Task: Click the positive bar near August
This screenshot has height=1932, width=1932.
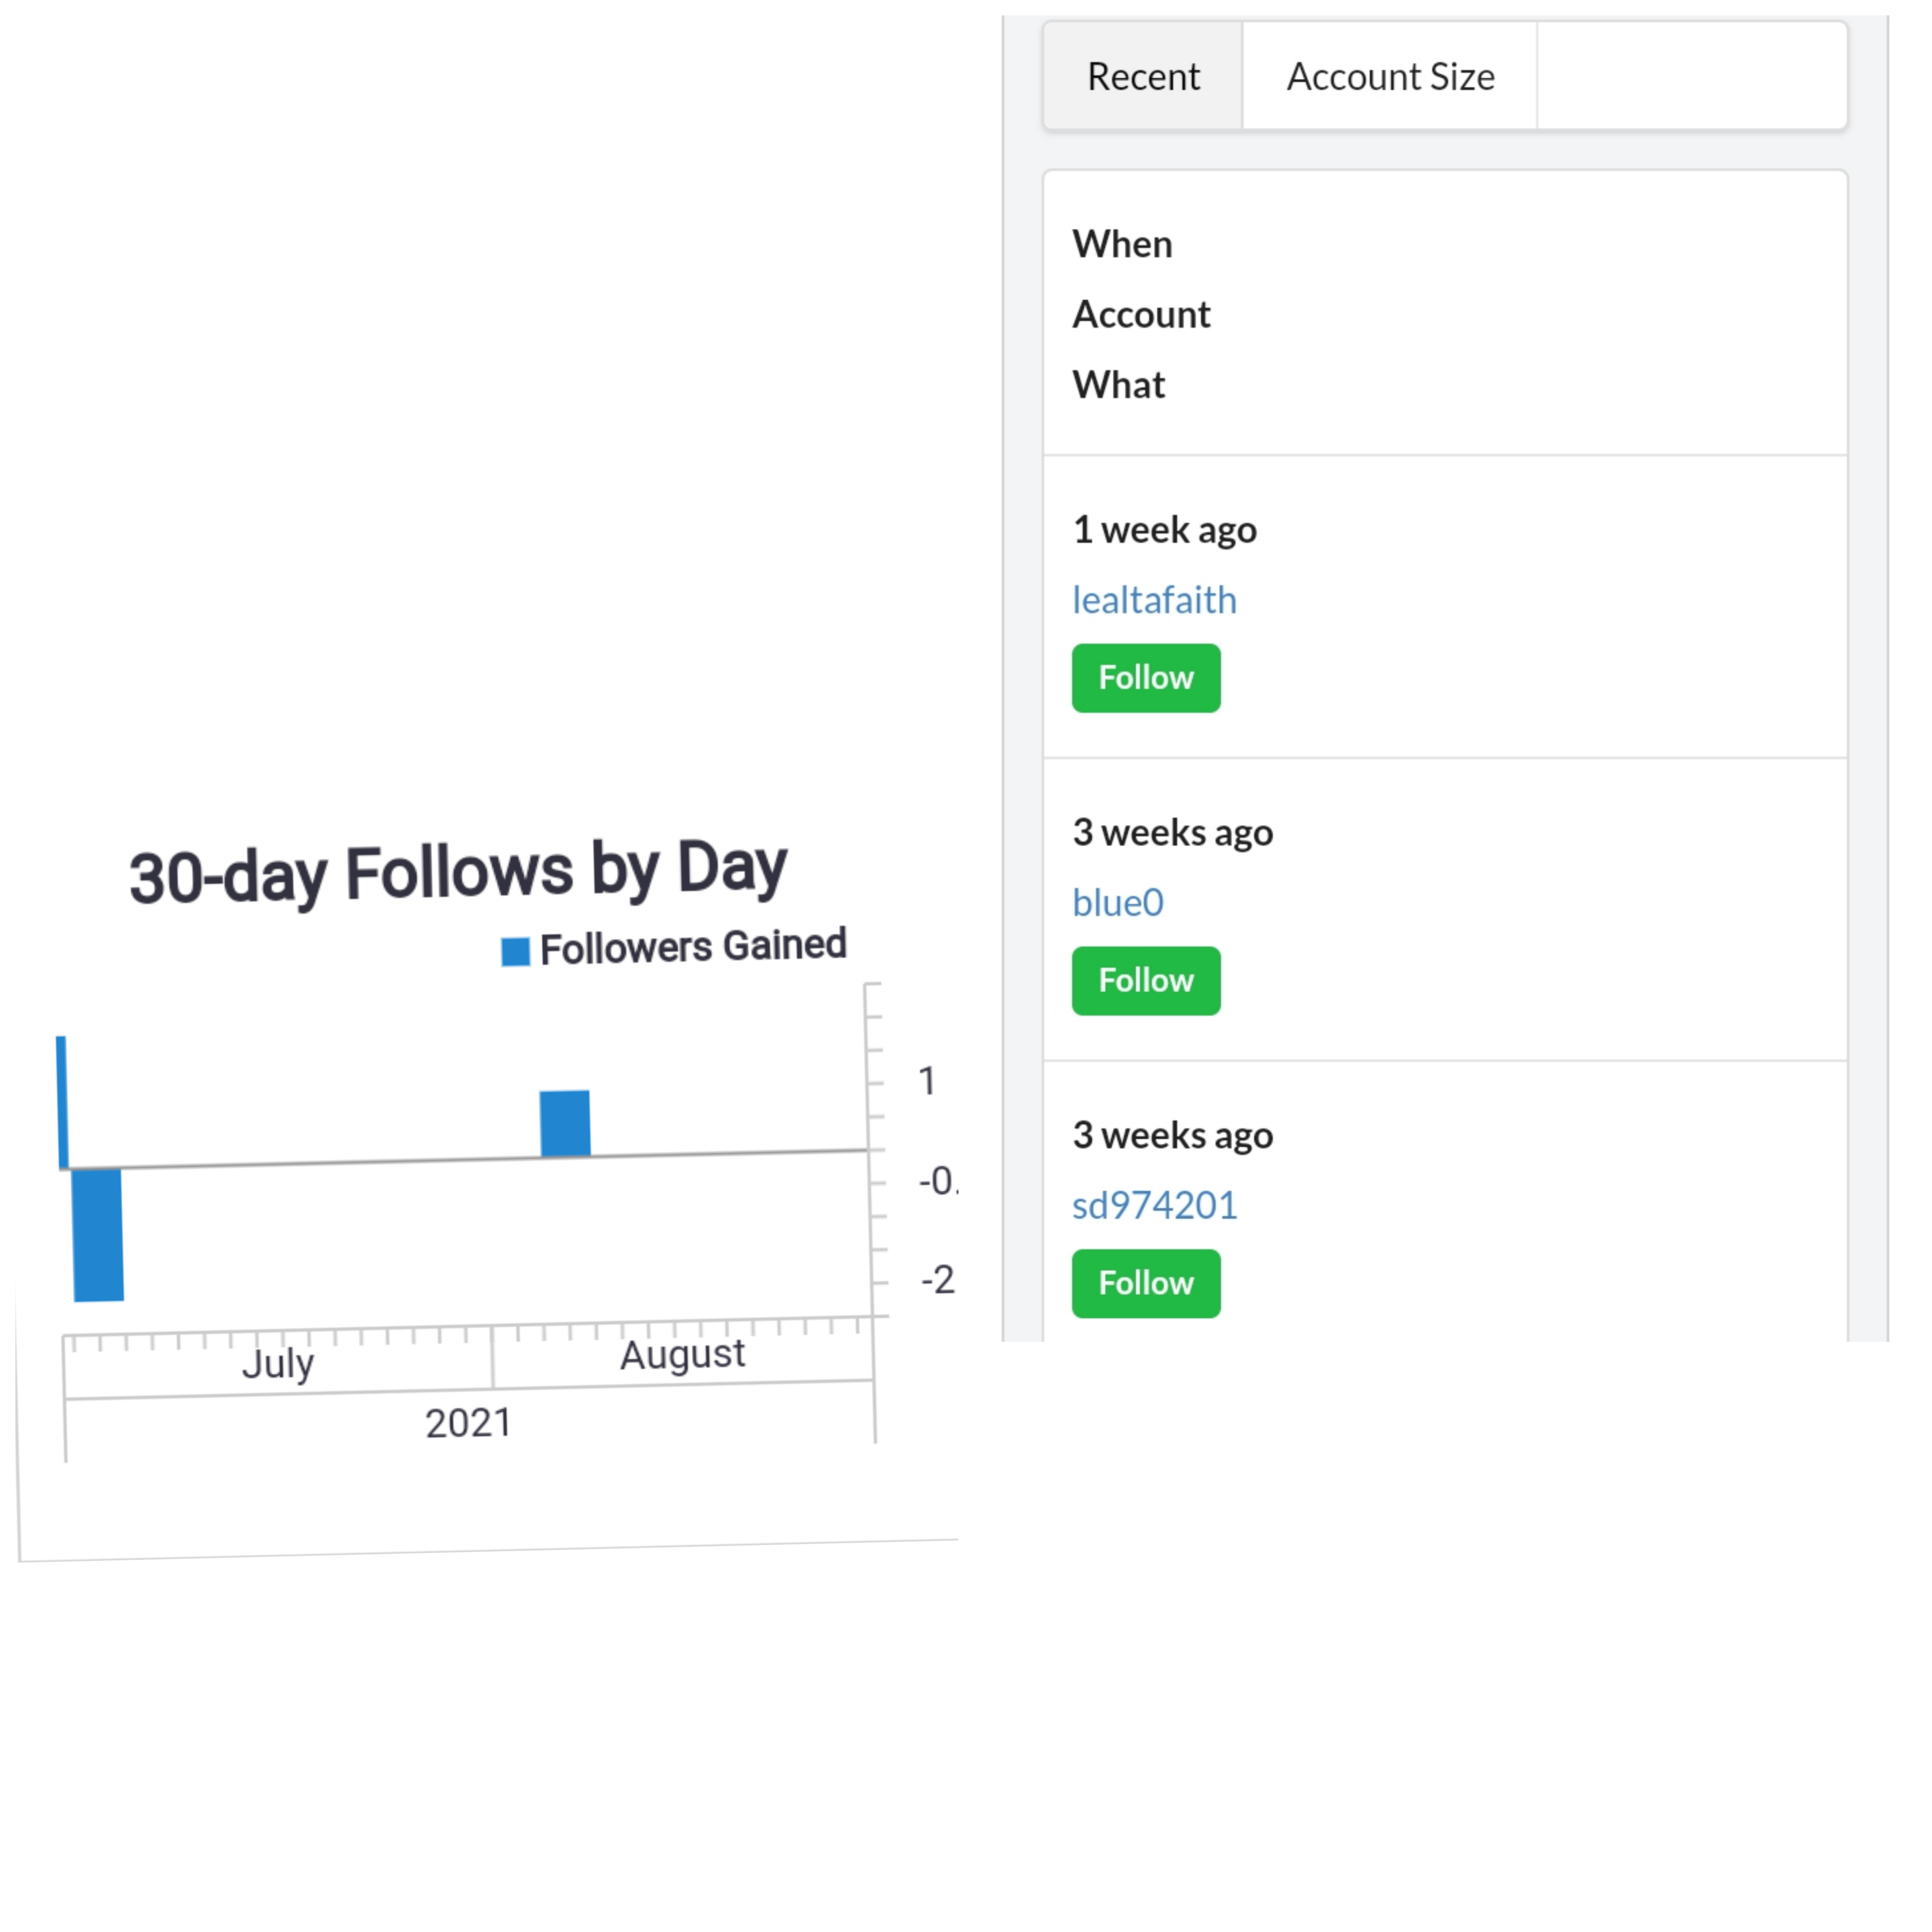Action: (x=565, y=1123)
